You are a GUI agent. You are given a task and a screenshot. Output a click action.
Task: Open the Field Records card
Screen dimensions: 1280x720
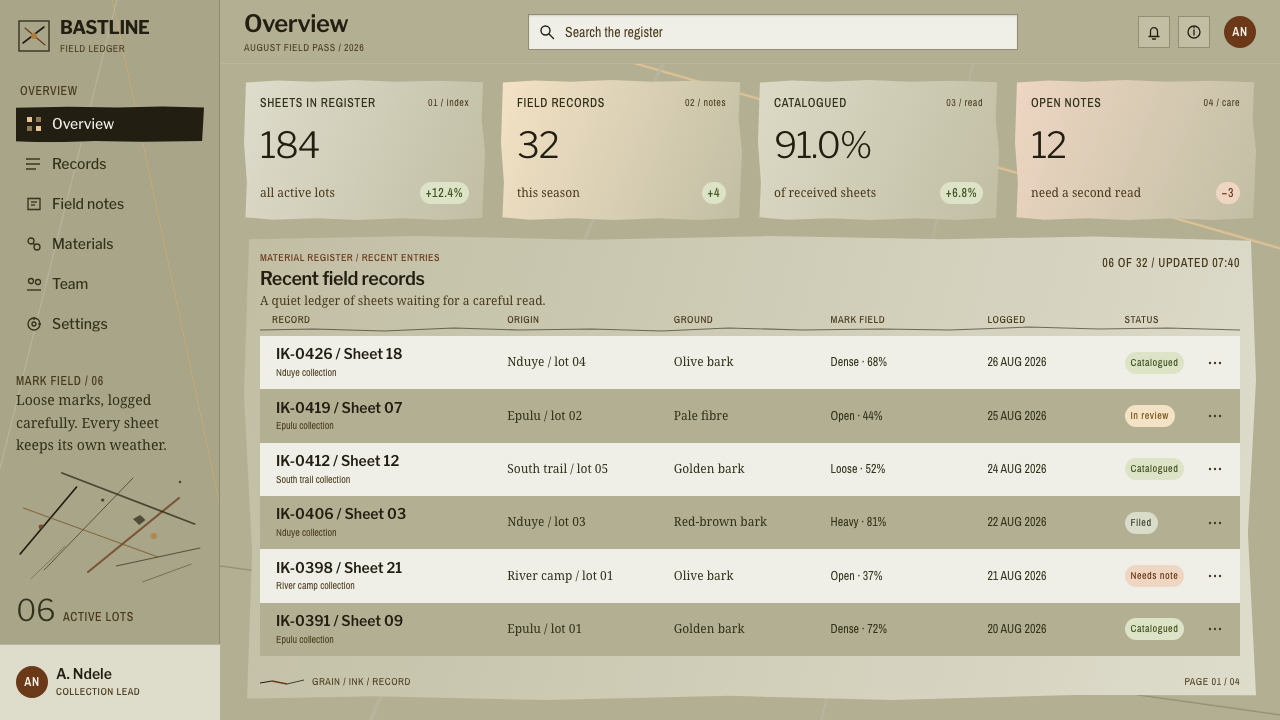[621, 150]
